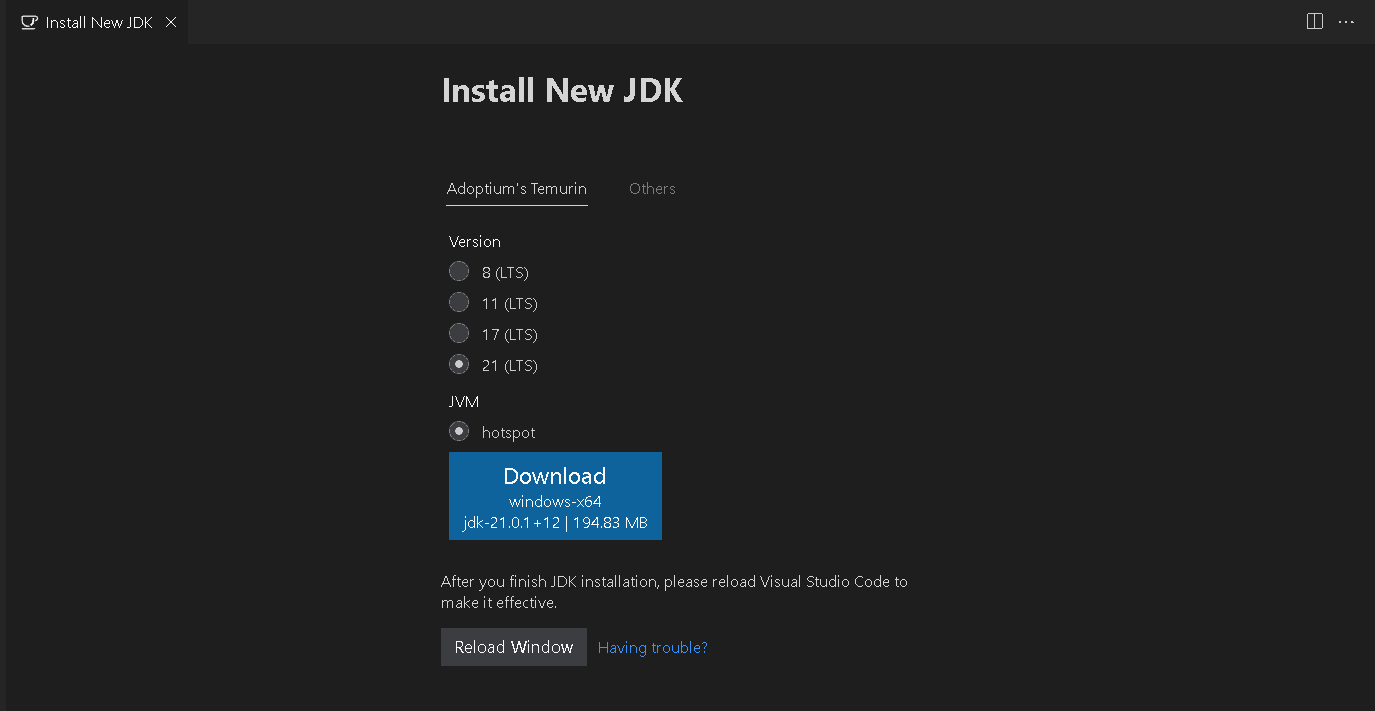The width and height of the screenshot is (1375, 711).
Task: Switch to the Others tab
Action: click(652, 189)
